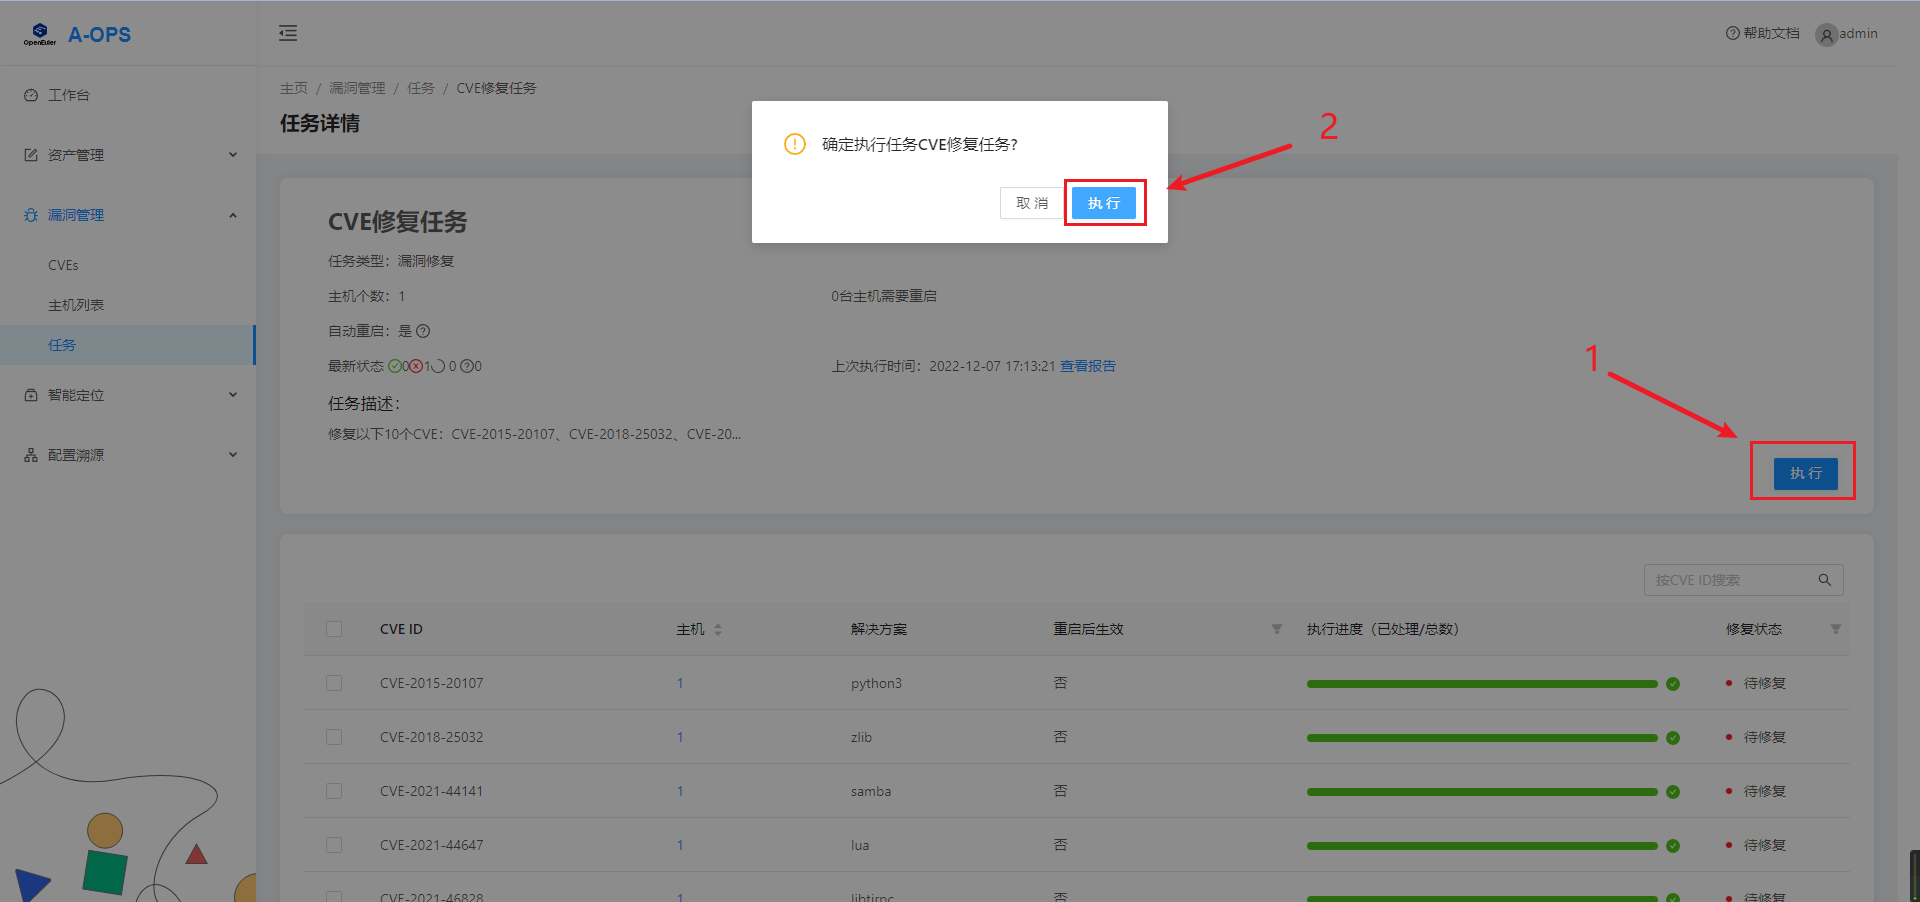Confirm by clicking 执行 in the dialog
1920x902 pixels.
pos(1103,203)
